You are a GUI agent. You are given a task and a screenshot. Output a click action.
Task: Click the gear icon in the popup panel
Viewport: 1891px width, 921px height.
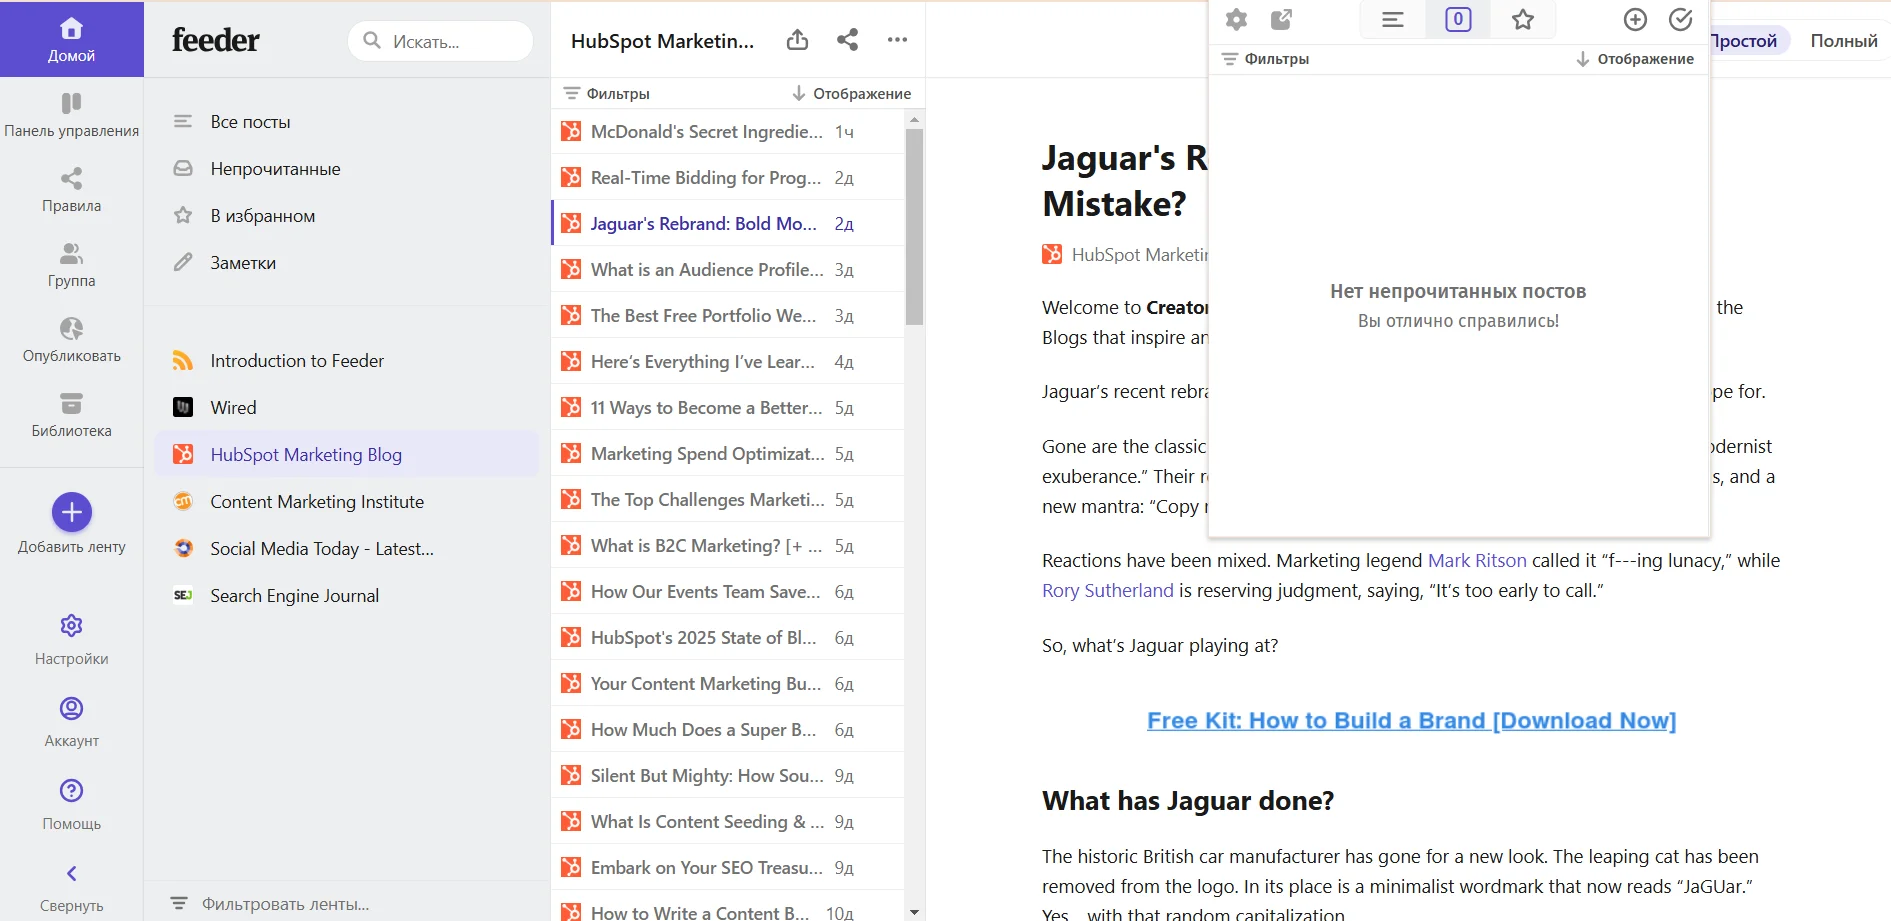coord(1237,19)
